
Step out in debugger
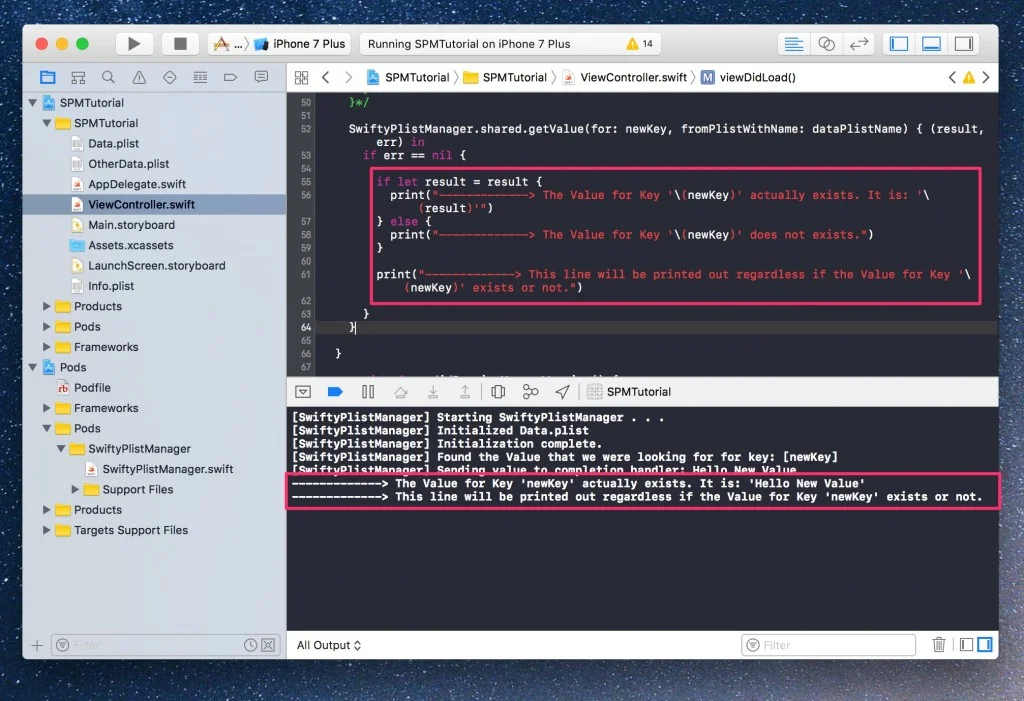coord(465,391)
